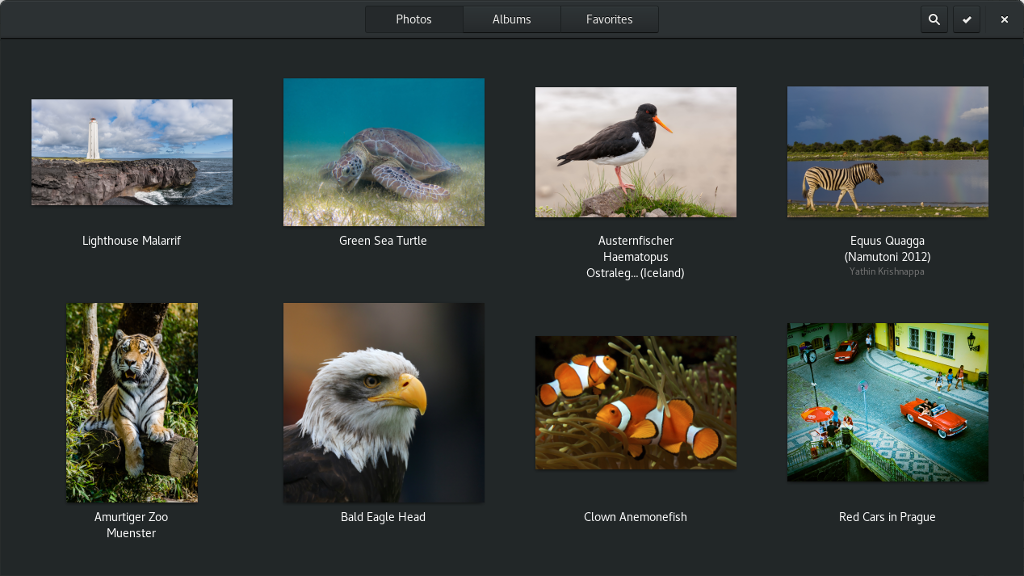Open the Favorites tab

point(609,19)
